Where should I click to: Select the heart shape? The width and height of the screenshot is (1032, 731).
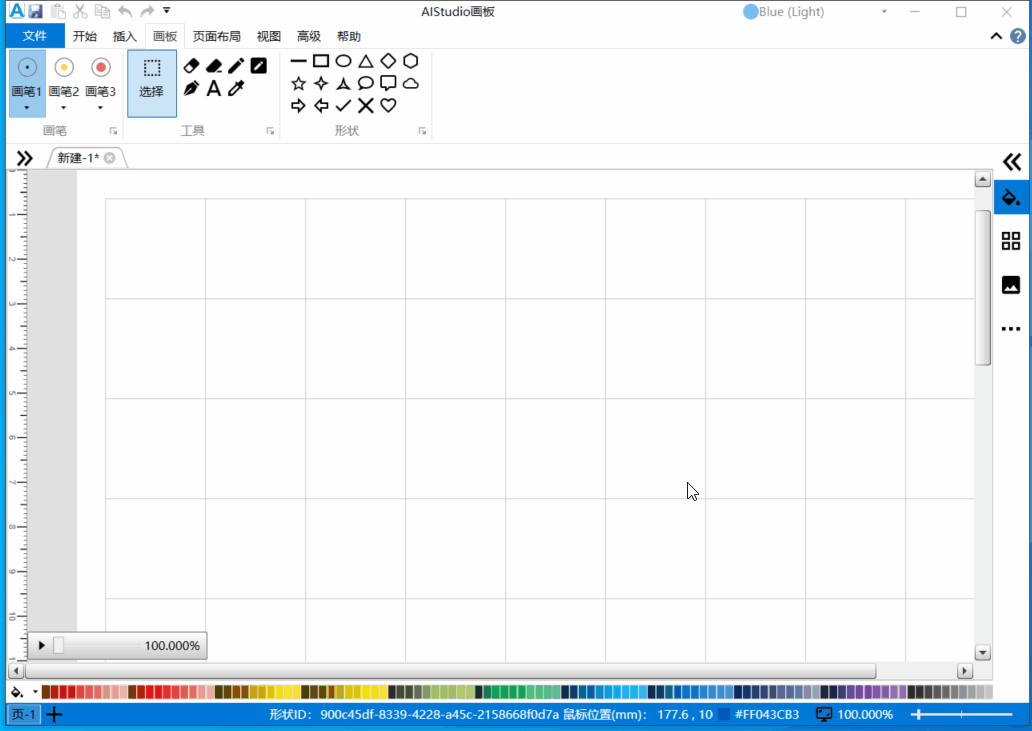click(388, 105)
